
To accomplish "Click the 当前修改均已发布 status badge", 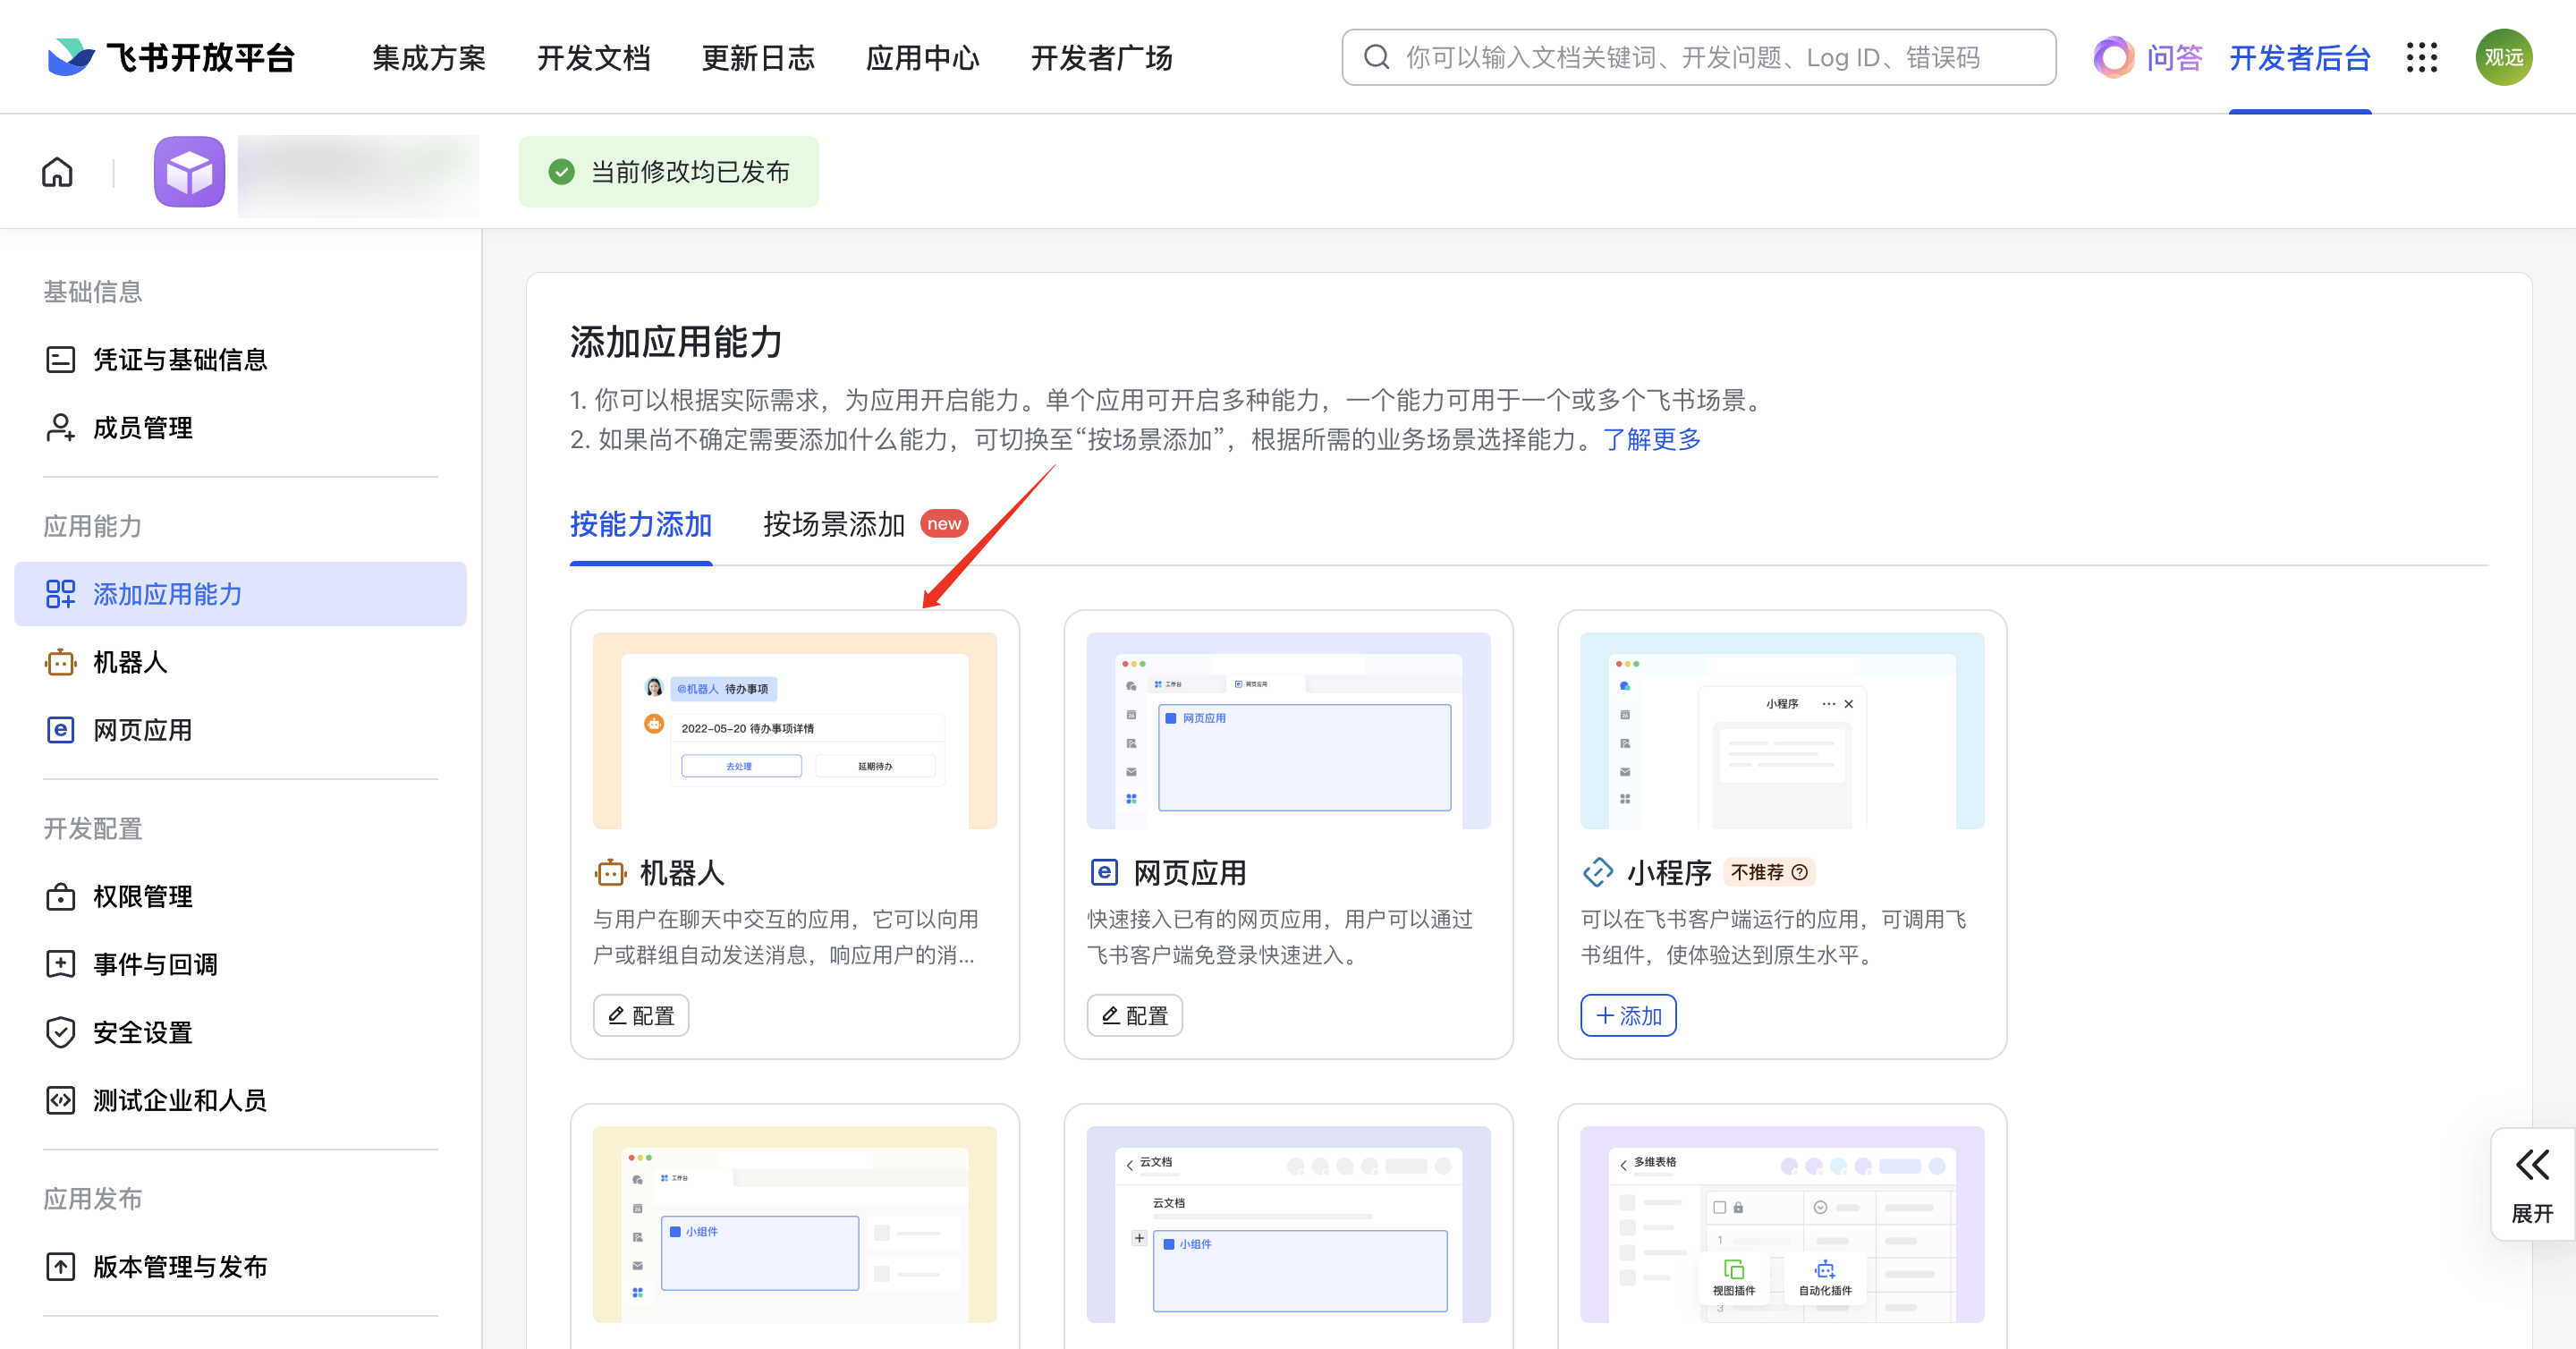I will pos(668,172).
